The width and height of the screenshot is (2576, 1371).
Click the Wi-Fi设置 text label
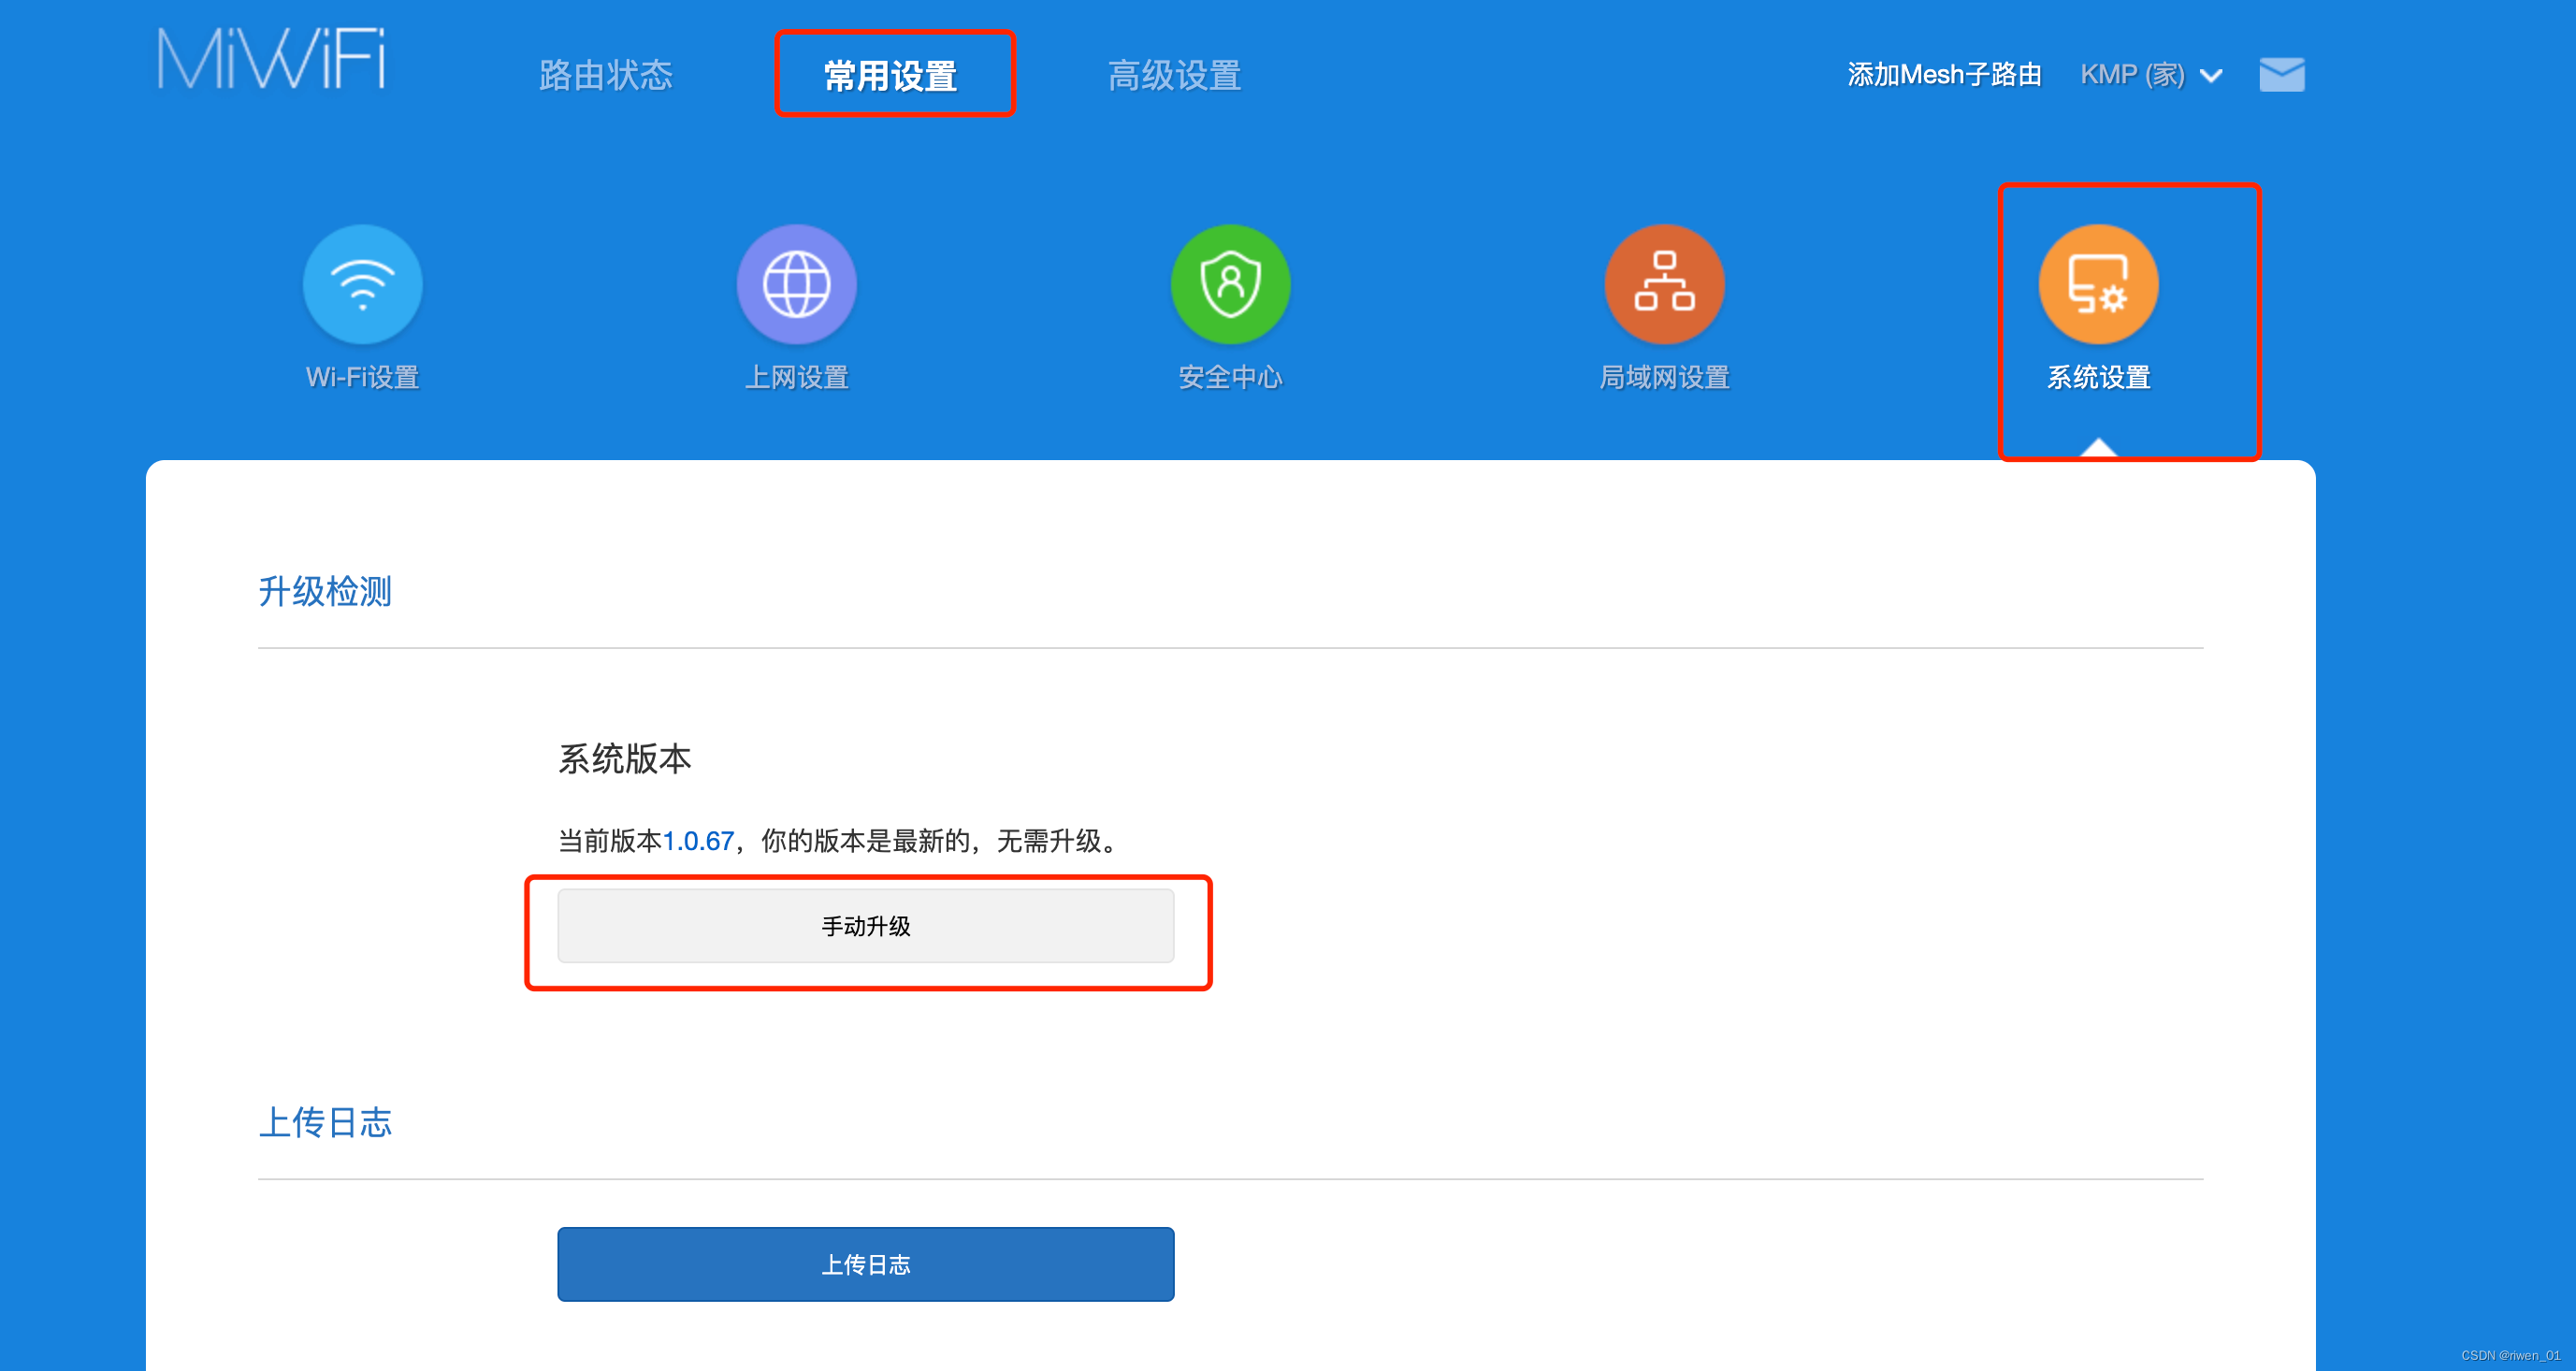362,378
